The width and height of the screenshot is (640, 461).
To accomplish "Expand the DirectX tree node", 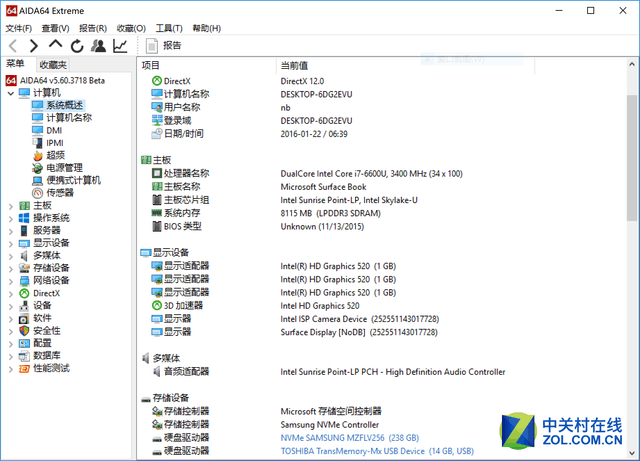I will (11, 294).
